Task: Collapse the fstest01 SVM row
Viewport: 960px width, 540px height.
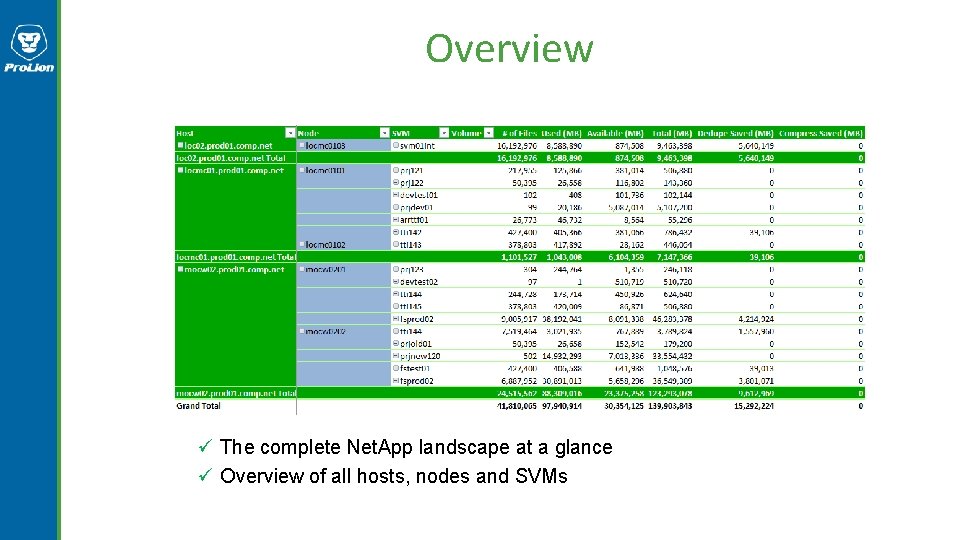Action: click(396, 368)
